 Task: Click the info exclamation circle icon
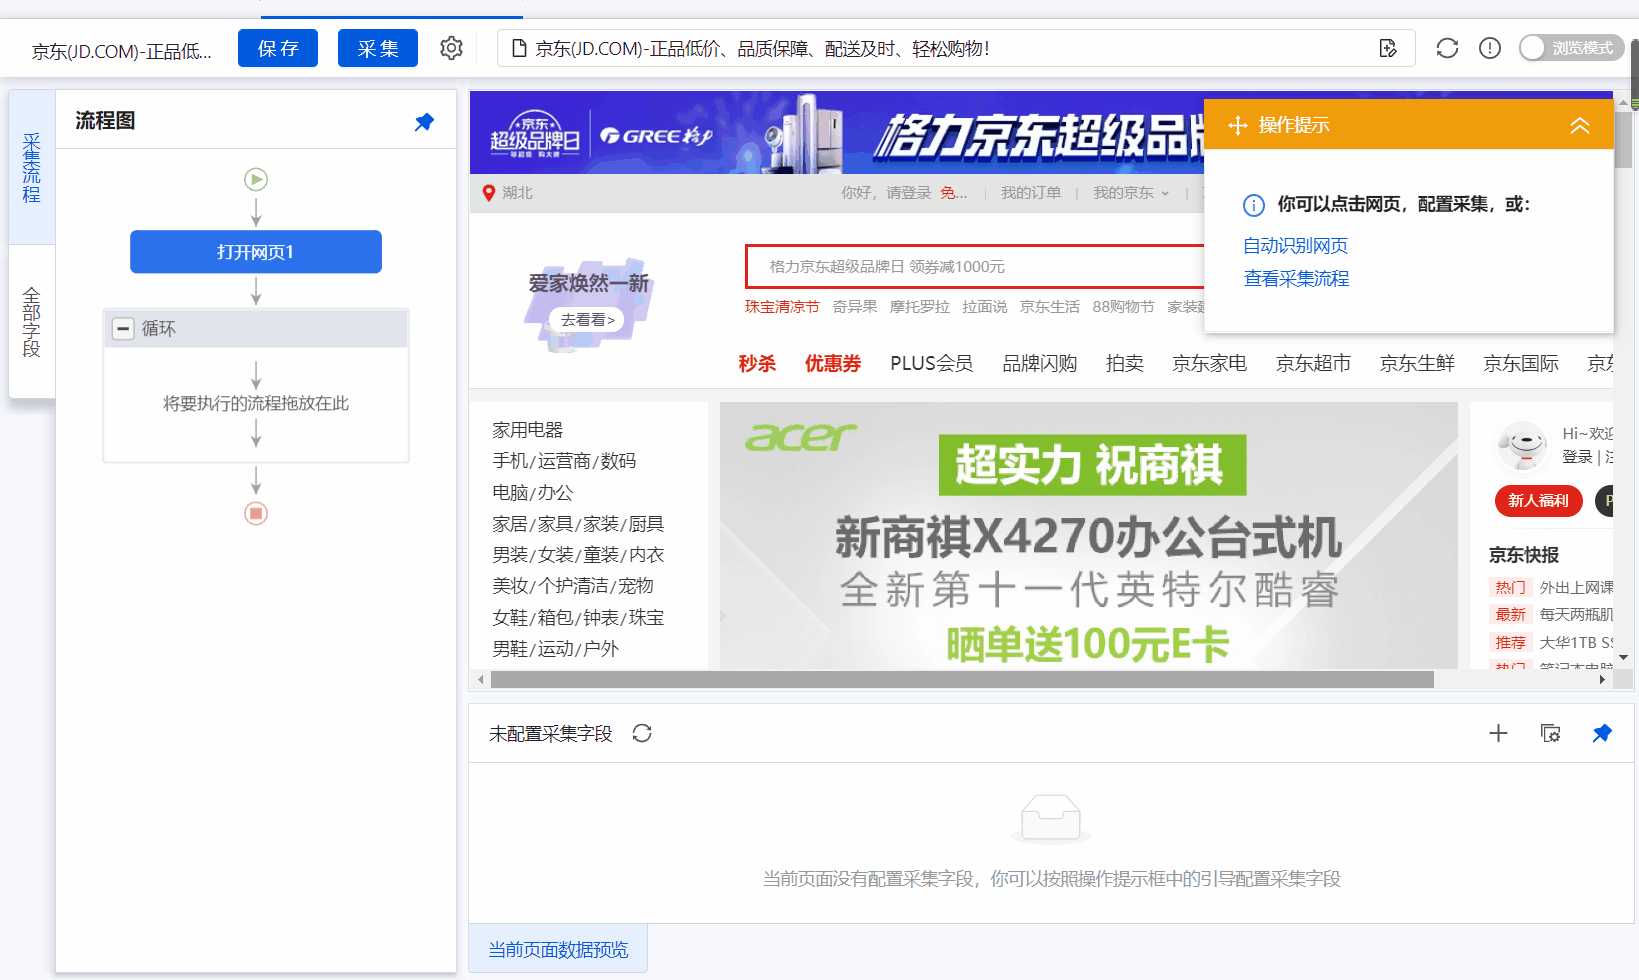click(x=1490, y=48)
